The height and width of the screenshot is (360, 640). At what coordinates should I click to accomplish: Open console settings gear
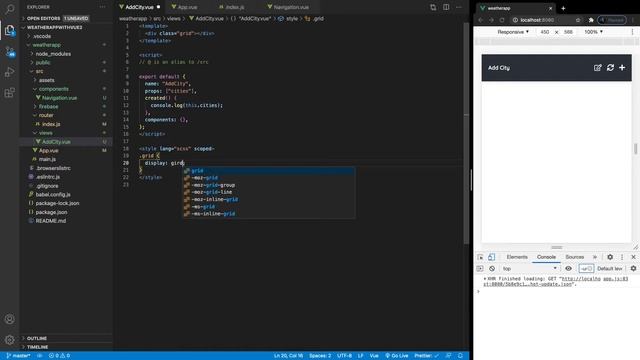coord(633,269)
